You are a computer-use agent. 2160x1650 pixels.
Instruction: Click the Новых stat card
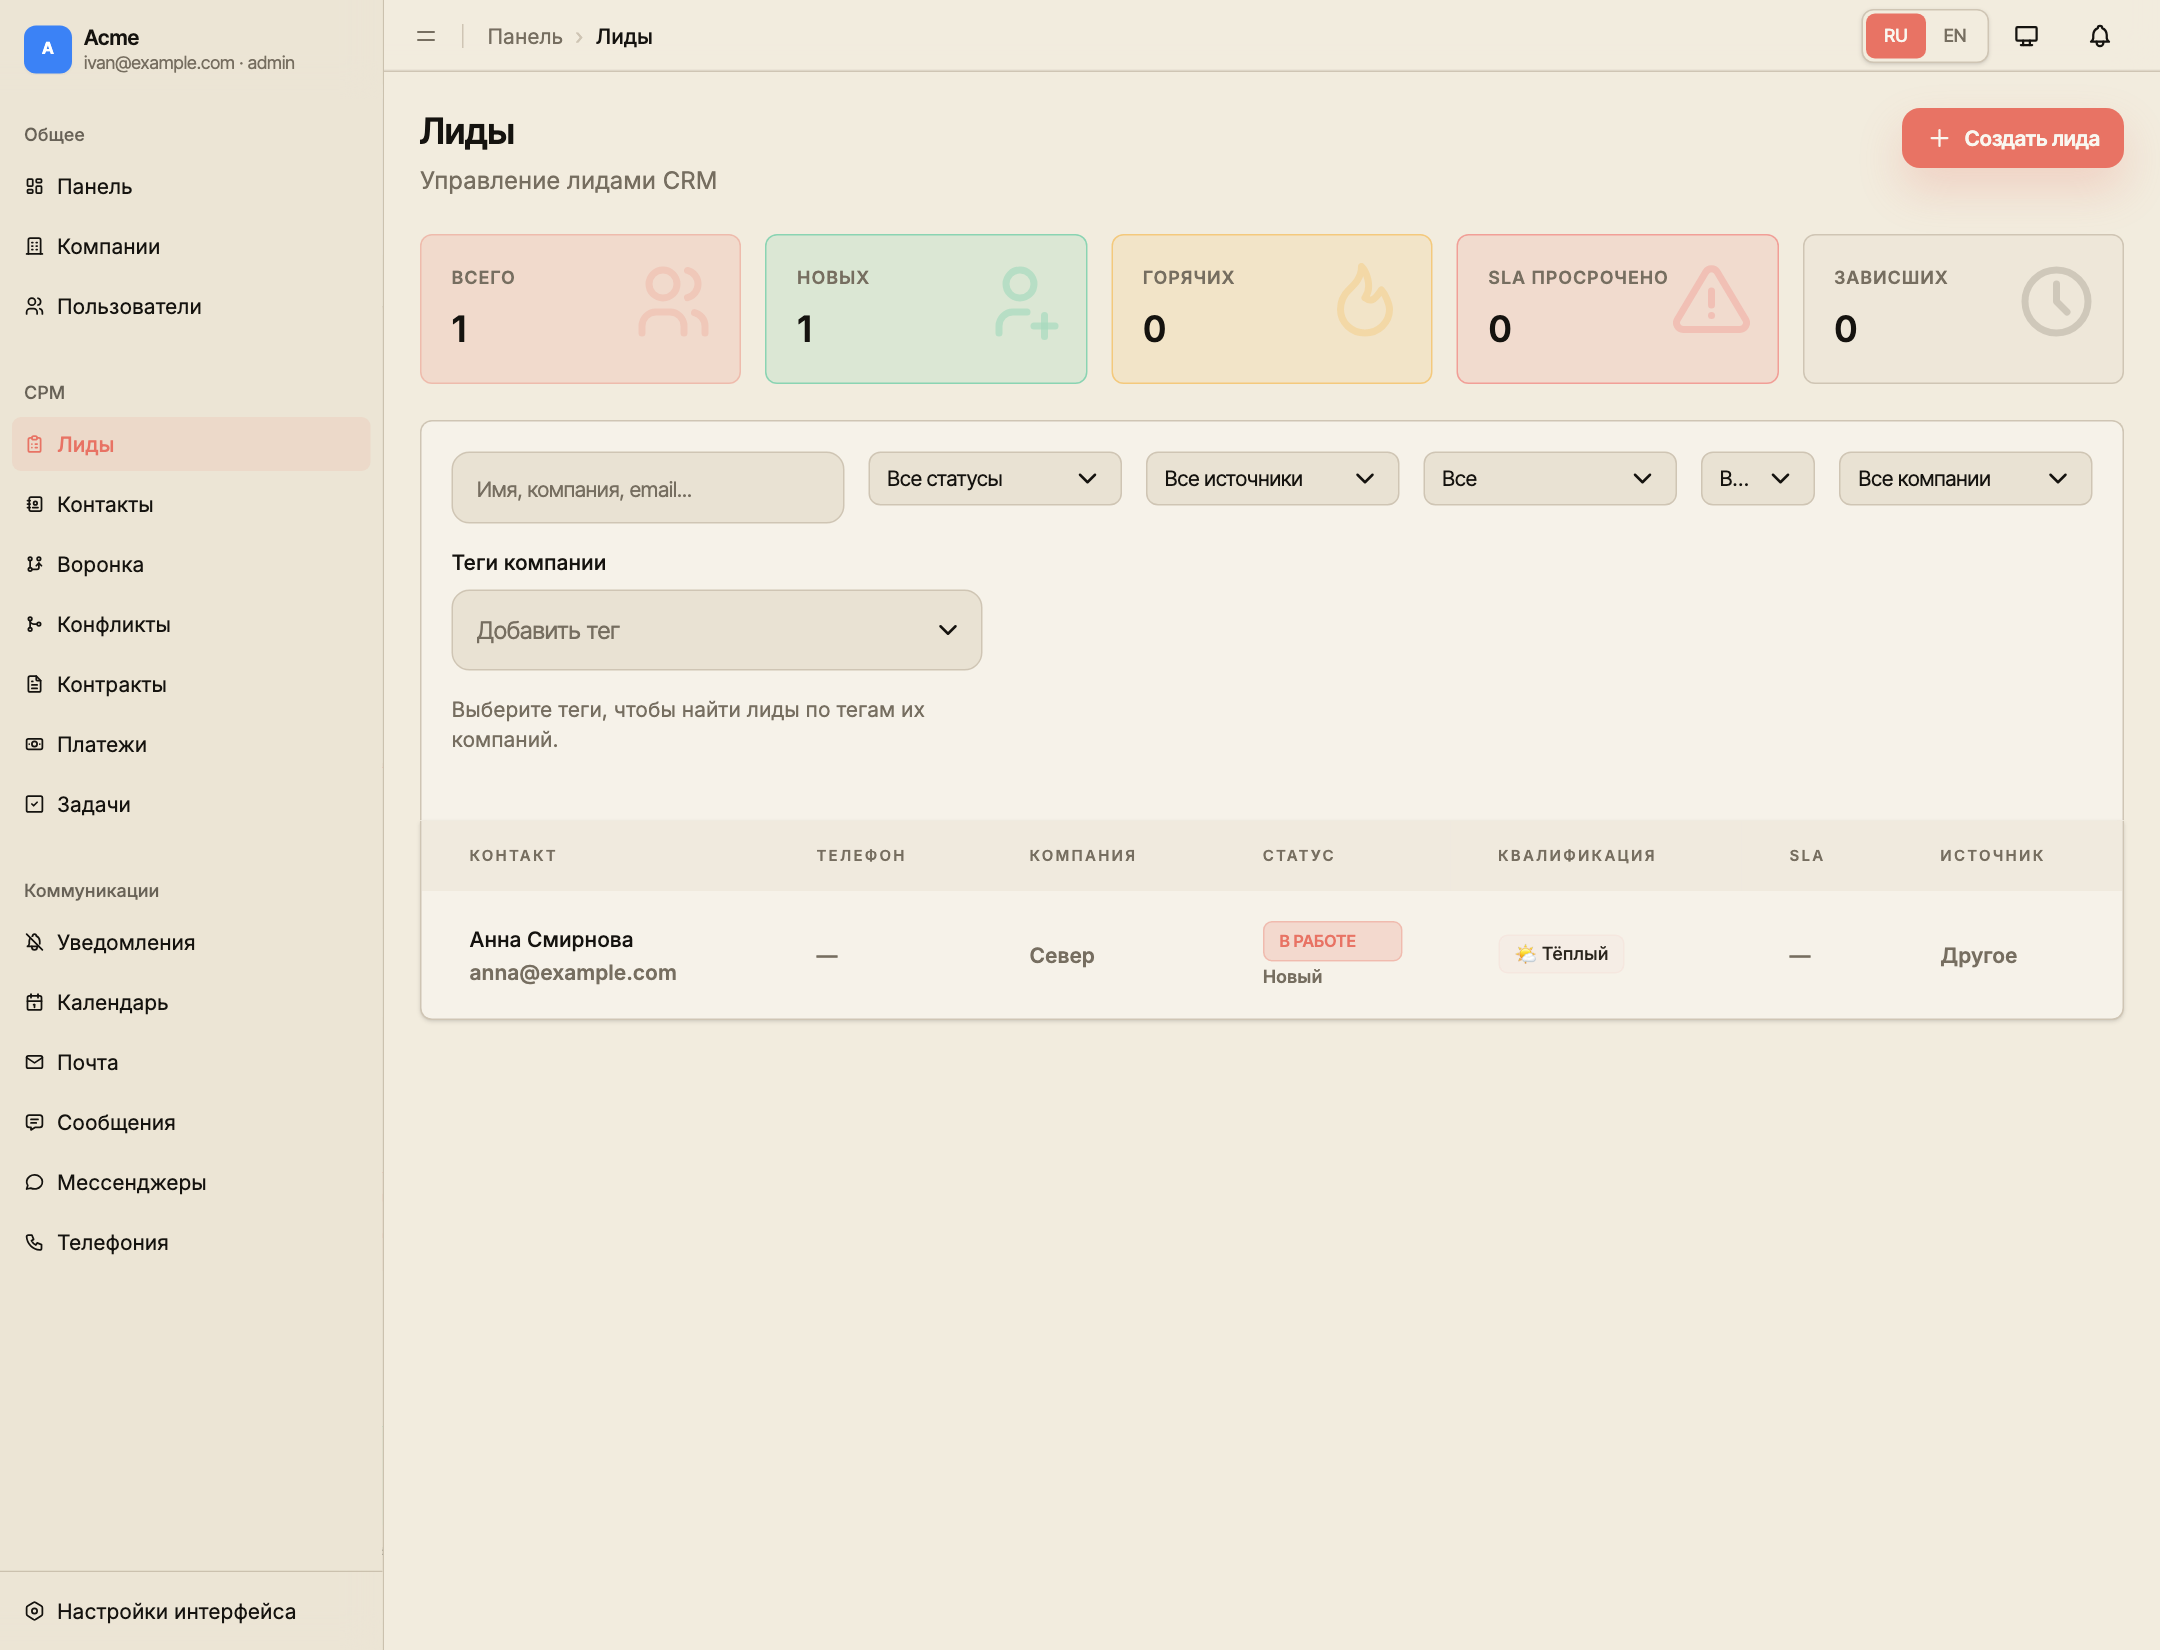925,309
